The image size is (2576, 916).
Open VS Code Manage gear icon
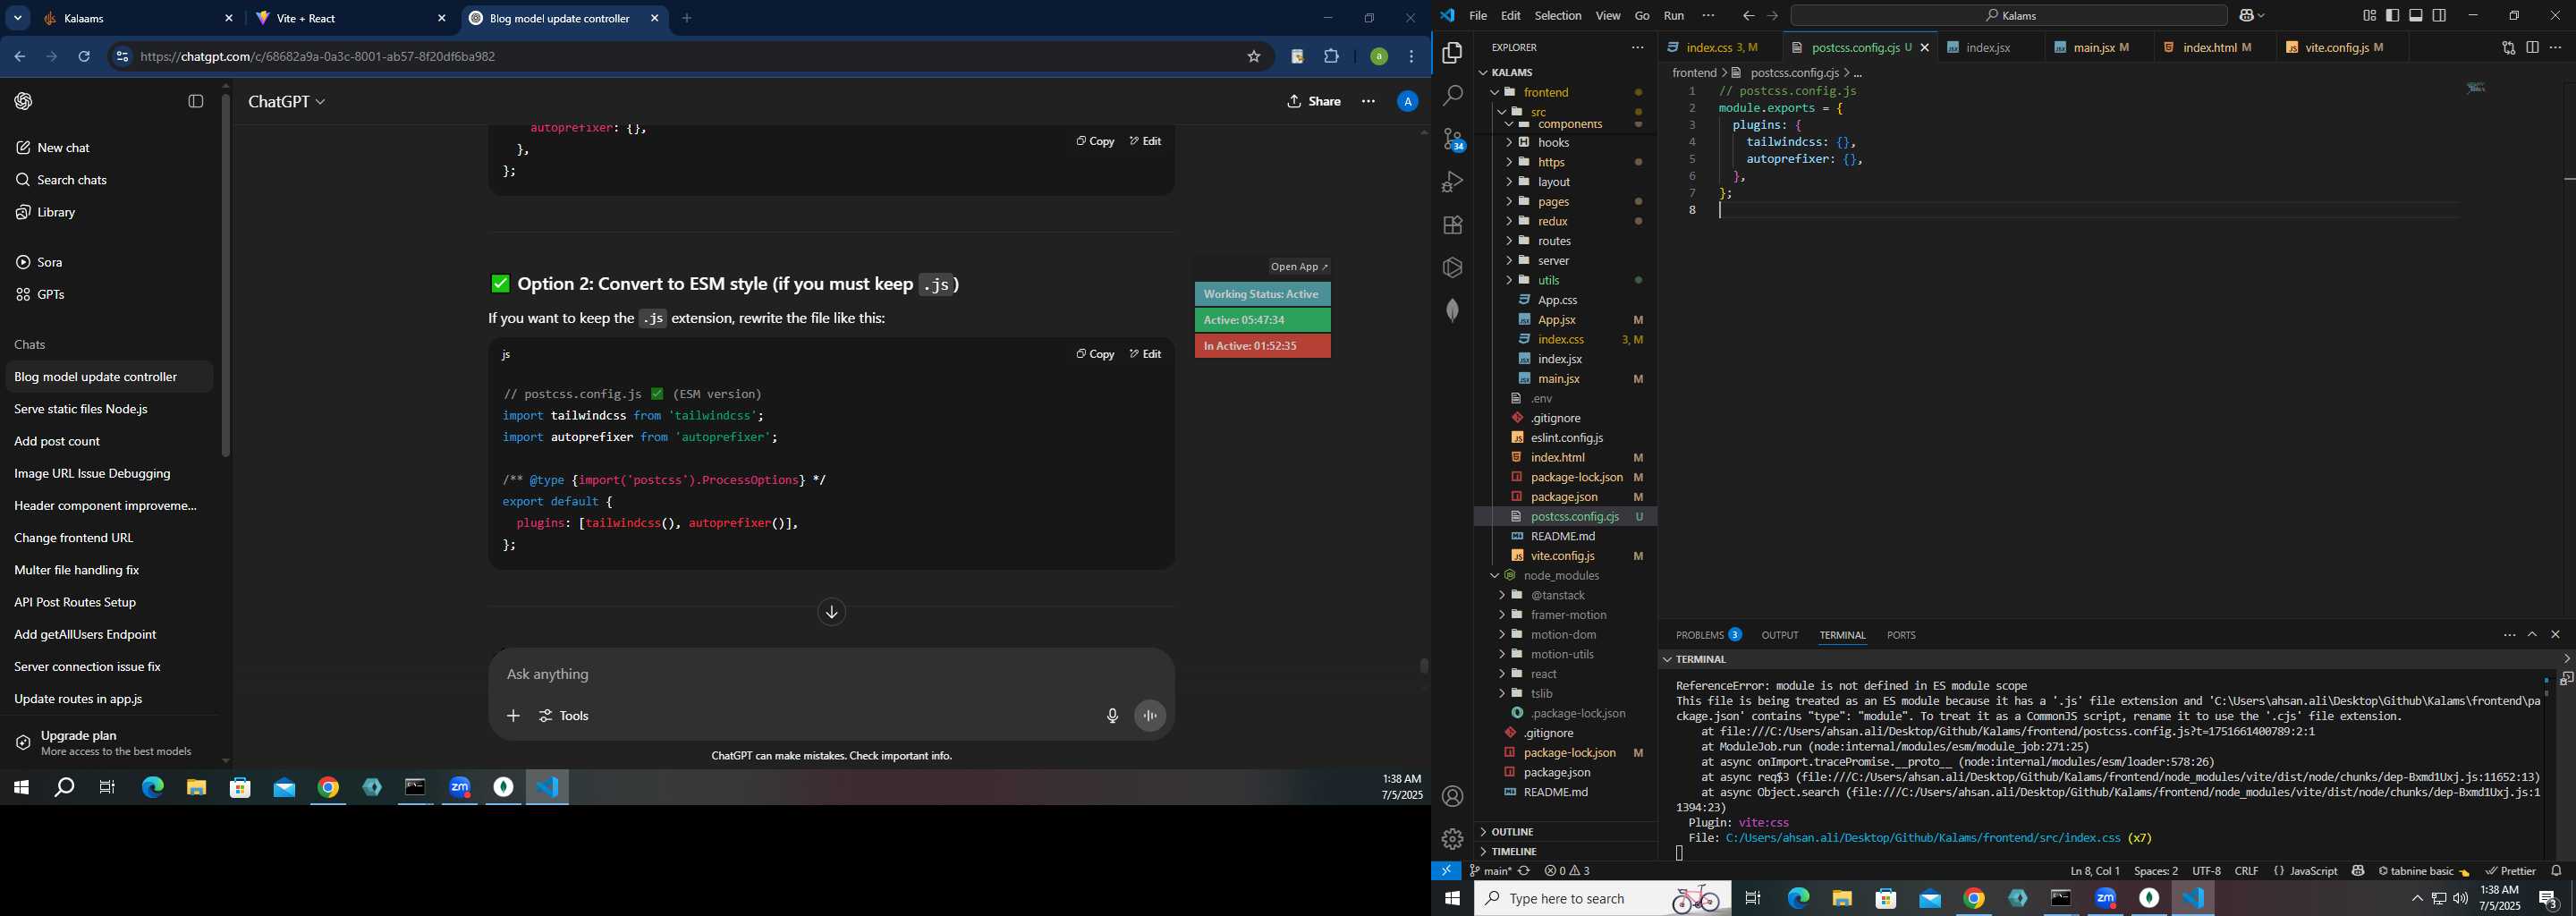(1452, 839)
